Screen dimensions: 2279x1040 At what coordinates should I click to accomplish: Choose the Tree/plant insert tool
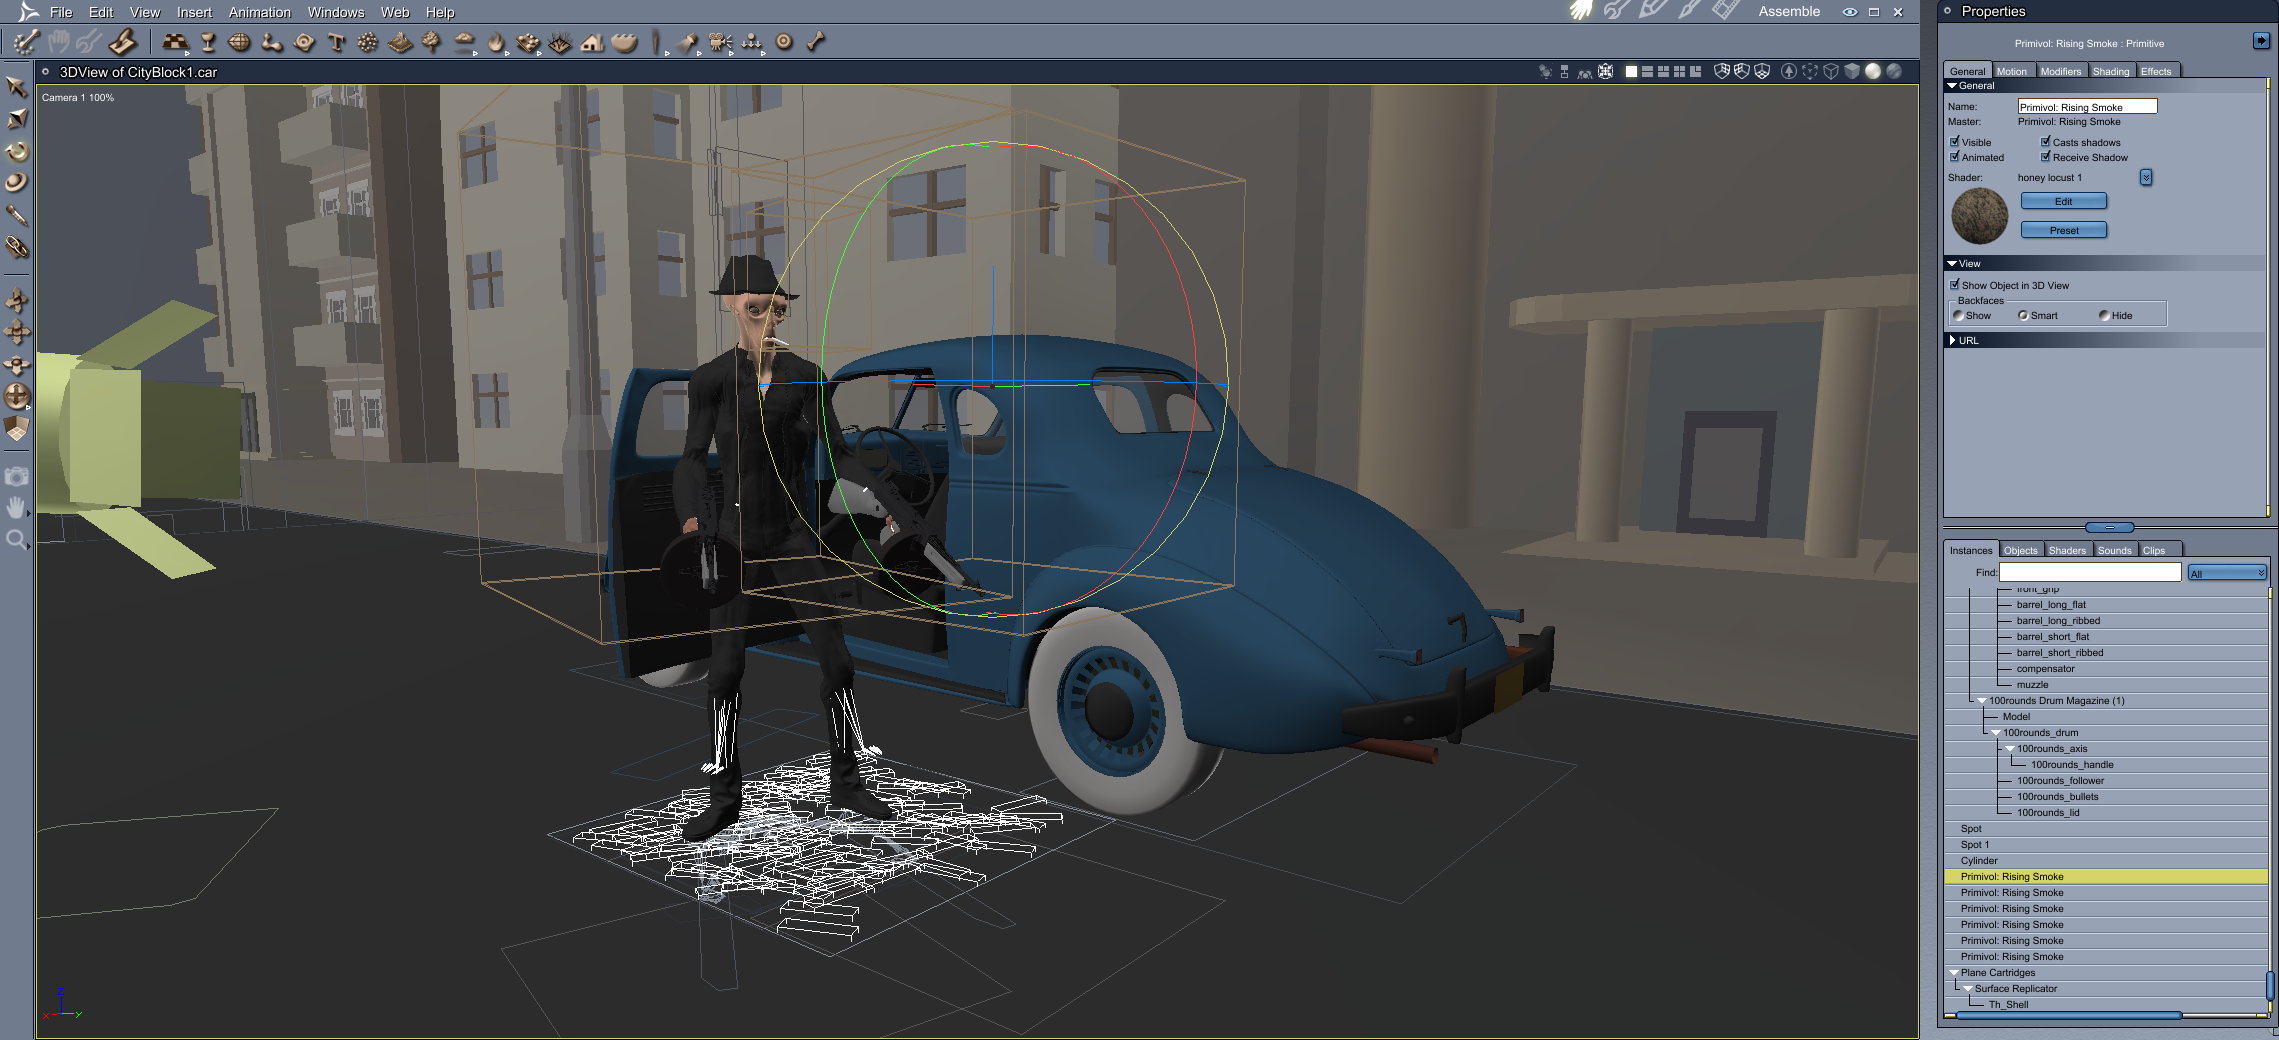pyautogui.click(x=432, y=42)
